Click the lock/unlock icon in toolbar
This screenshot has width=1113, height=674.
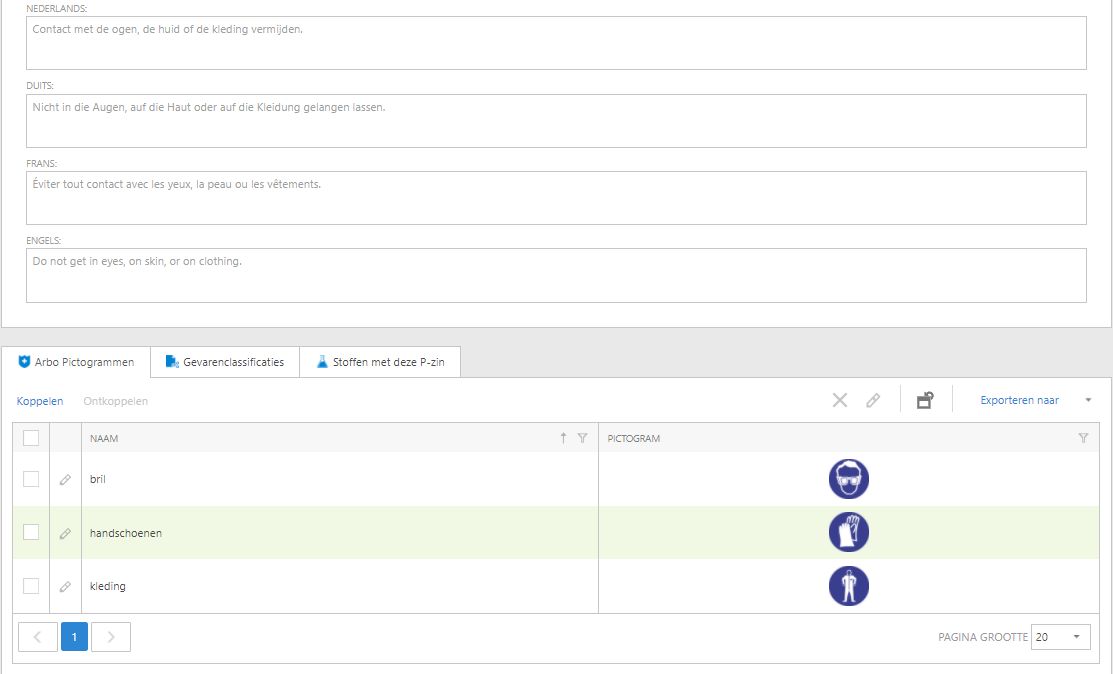click(925, 400)
